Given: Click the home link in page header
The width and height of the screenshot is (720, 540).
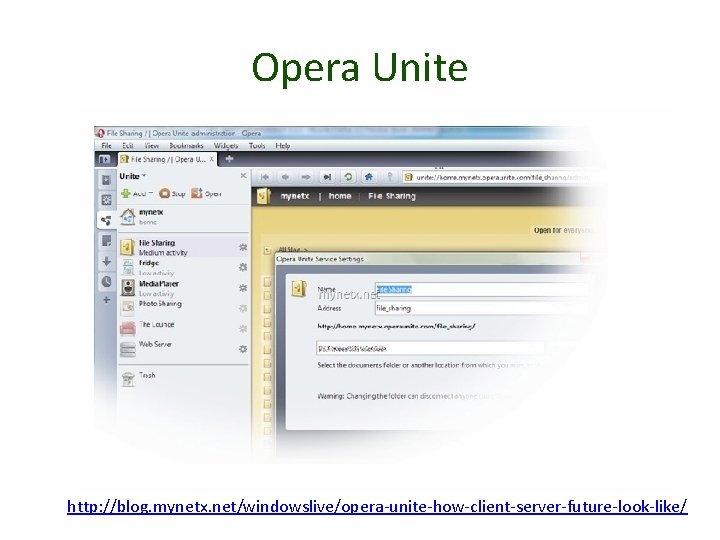Looking at the screenshot, I should coord(340,196).
